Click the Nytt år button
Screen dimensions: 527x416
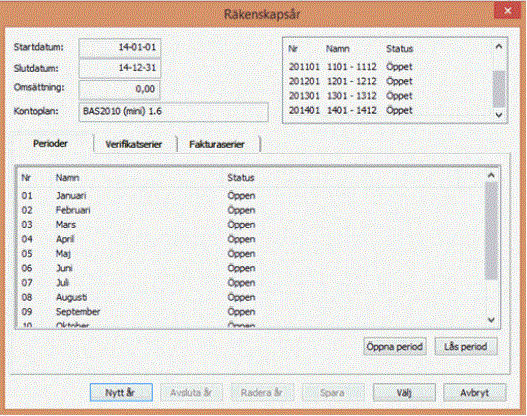(x=121, y=392)
